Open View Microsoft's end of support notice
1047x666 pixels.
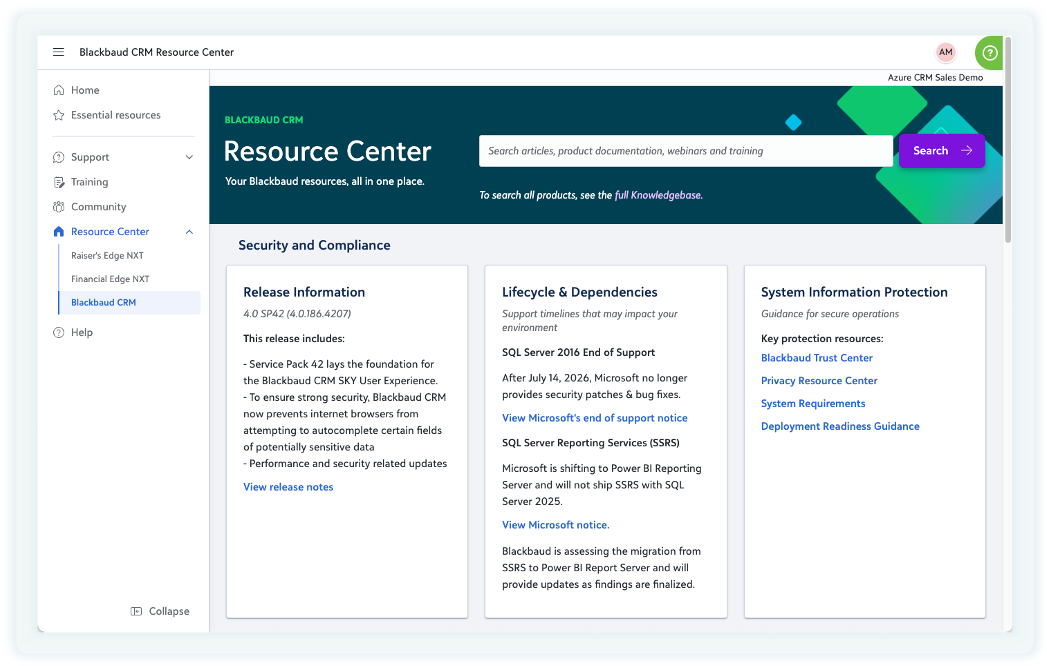tap(595, 418)
